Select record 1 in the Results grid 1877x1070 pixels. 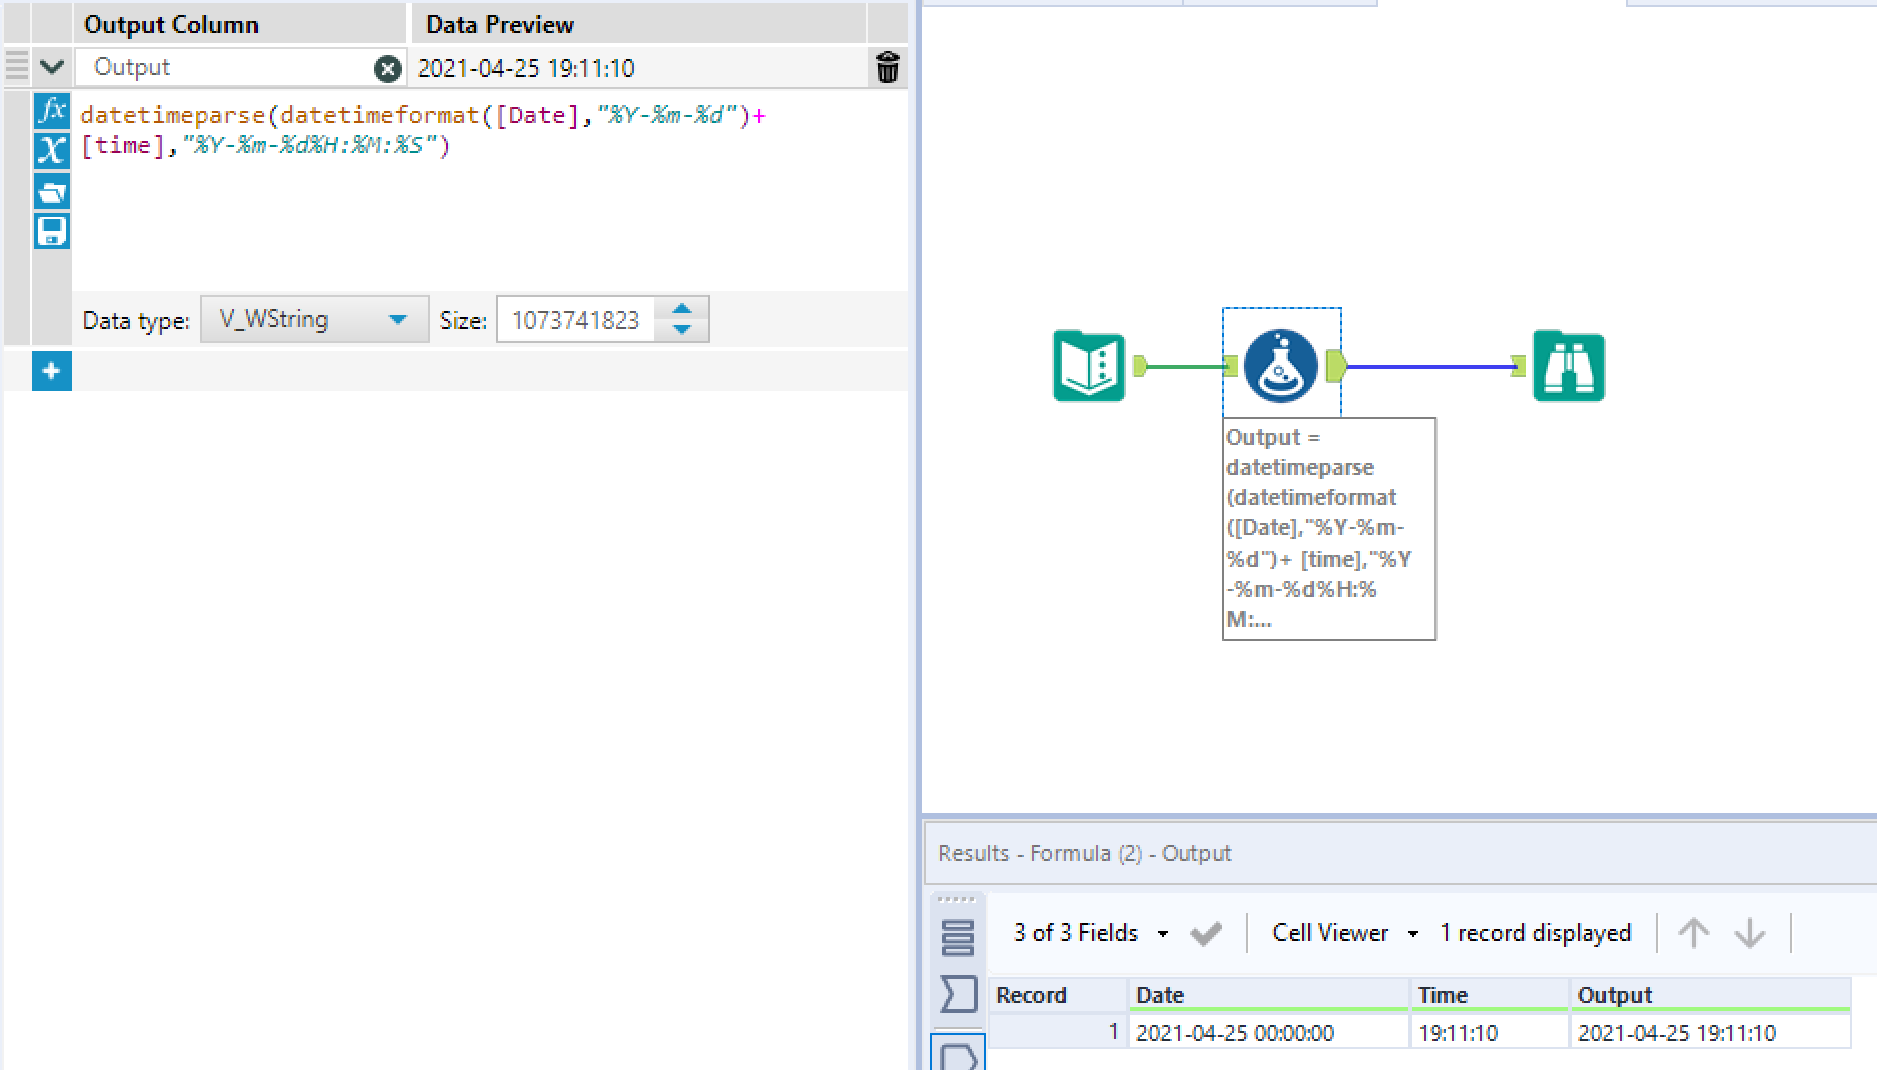(x=1113, y=1032)
